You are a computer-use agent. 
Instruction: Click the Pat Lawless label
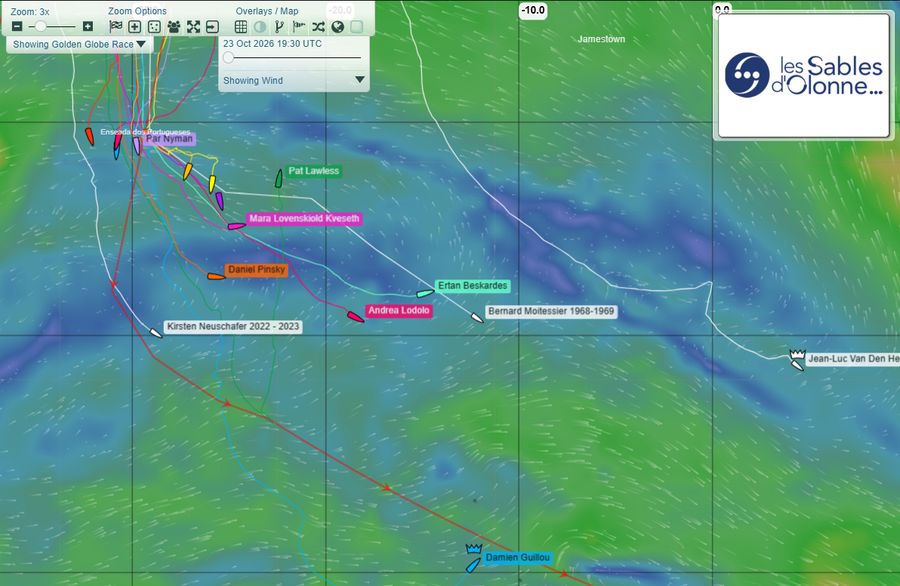pos(313,171)
